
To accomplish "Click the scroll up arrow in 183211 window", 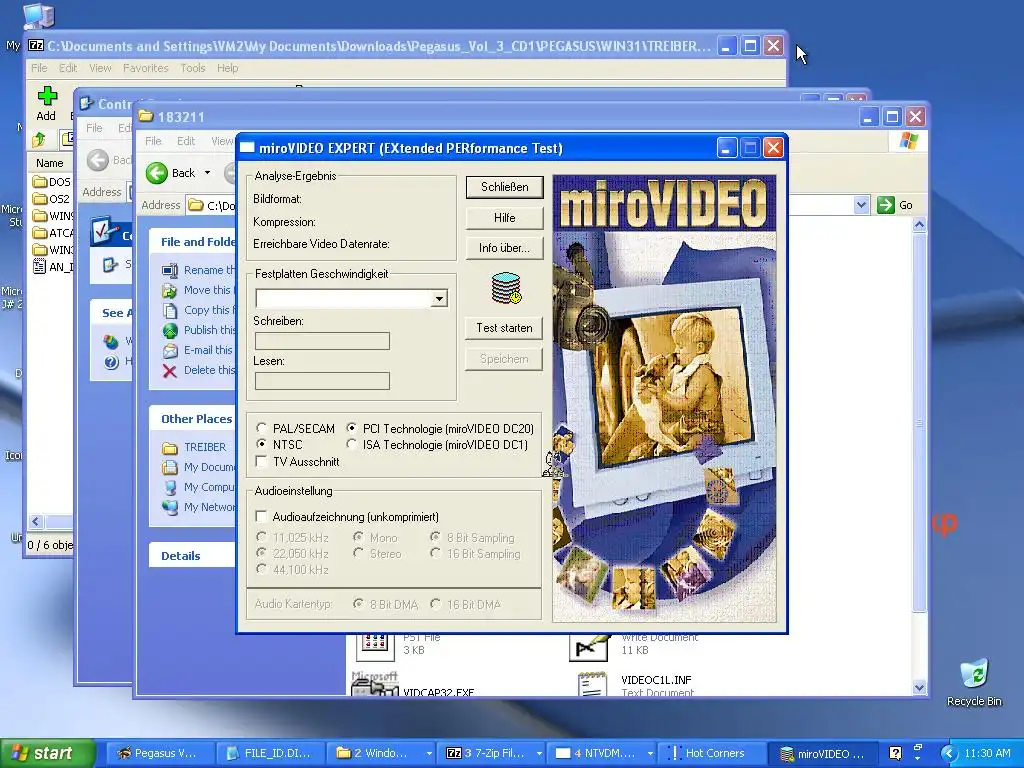I will [919, 225].
